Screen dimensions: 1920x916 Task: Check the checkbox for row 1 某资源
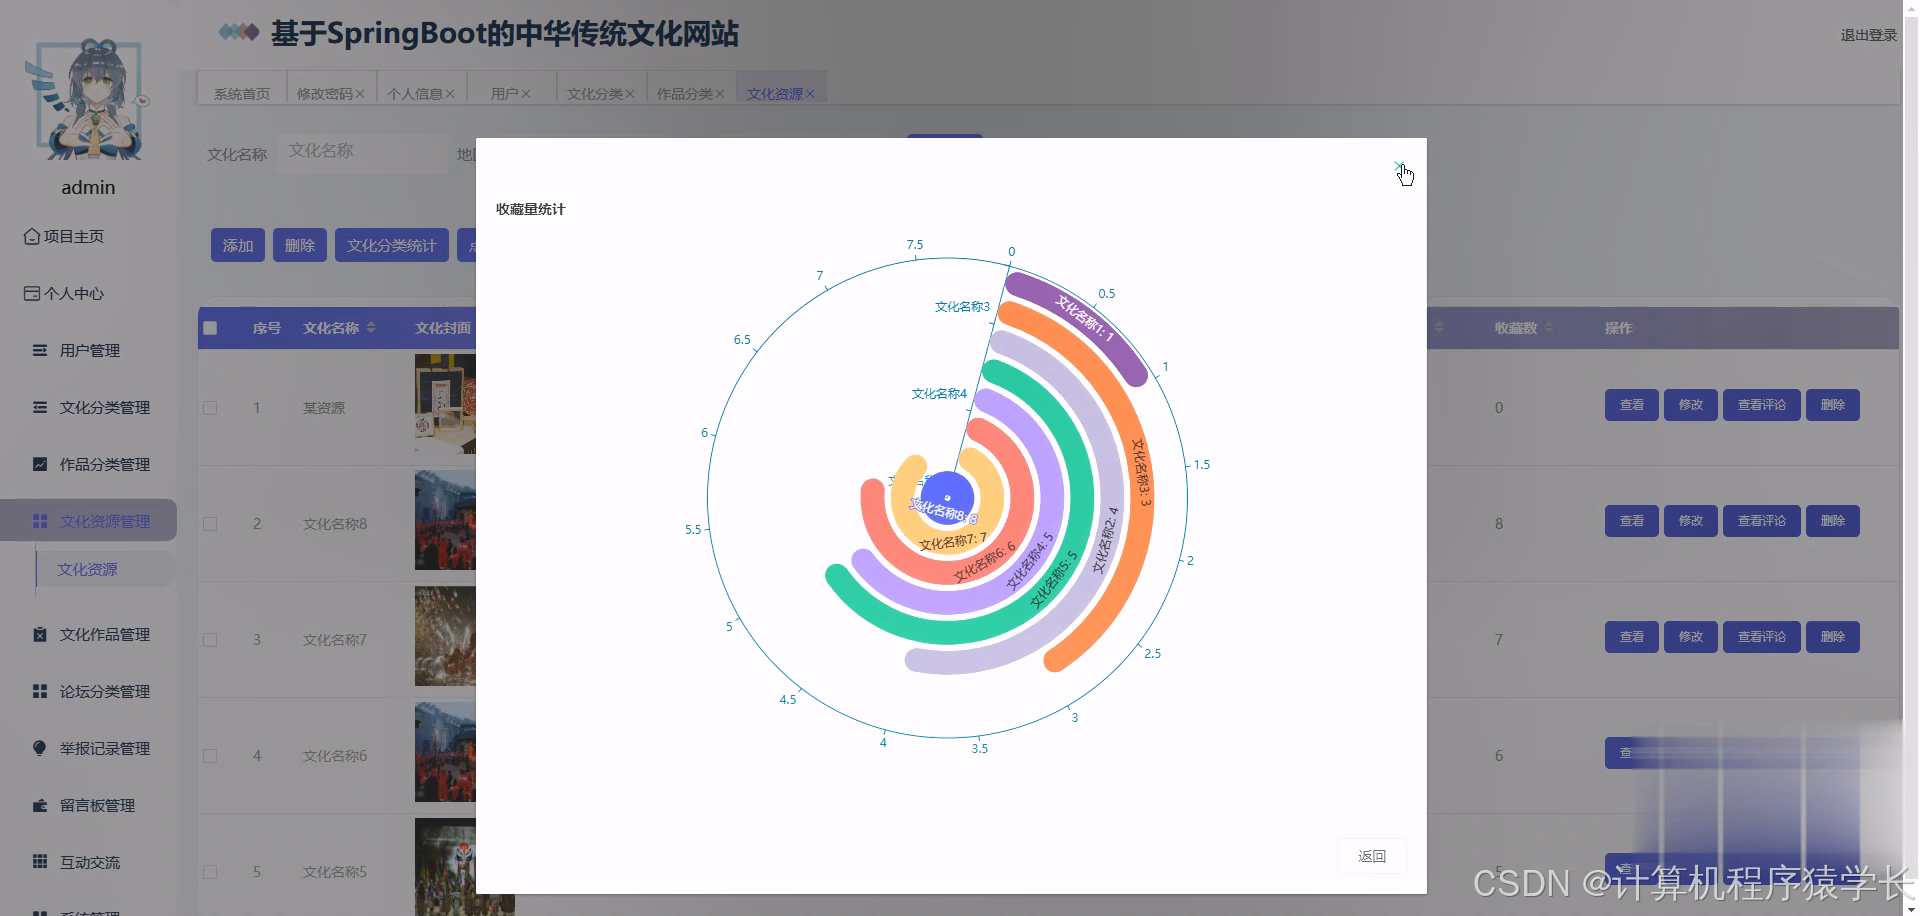(210, 408)
